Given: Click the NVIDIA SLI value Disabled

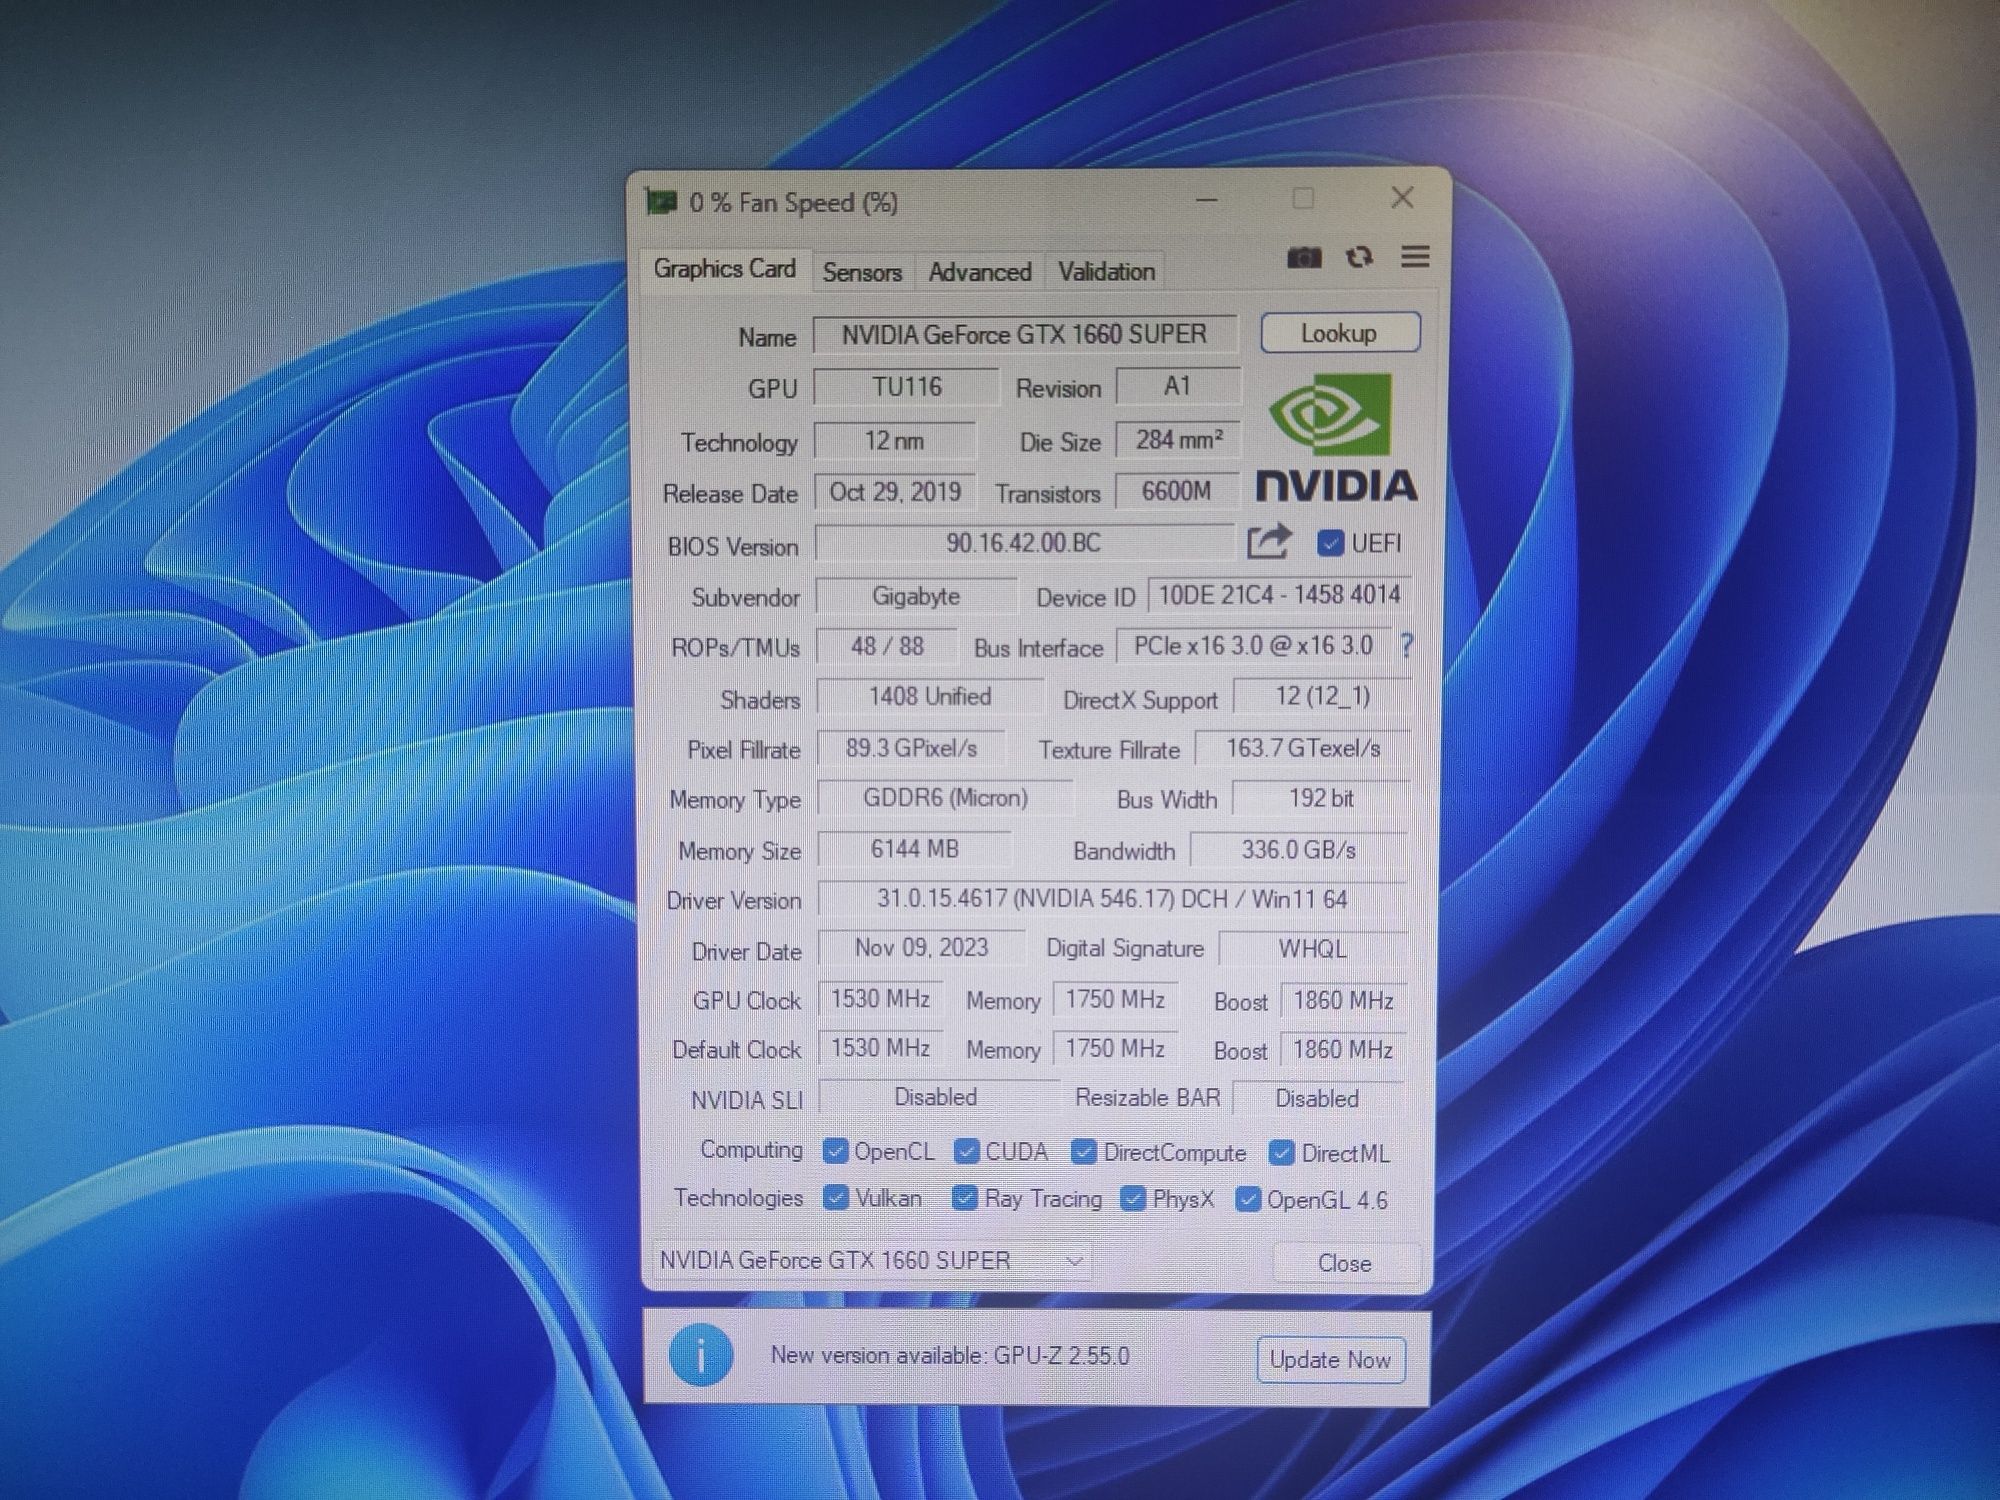Looking at the screenshot, I should point(937,1097).
